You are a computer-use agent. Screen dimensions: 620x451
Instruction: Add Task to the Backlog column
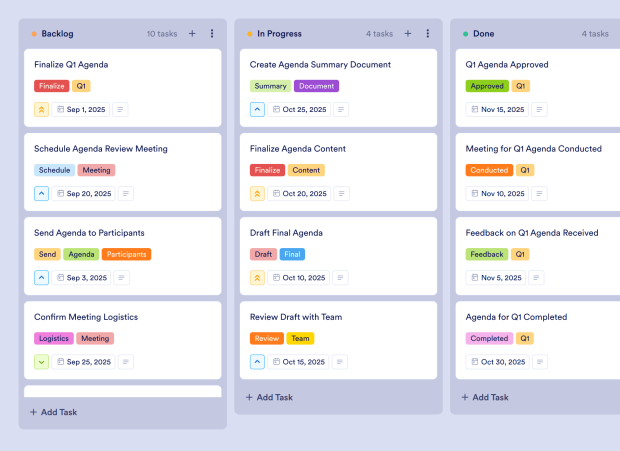click(54, 412)
